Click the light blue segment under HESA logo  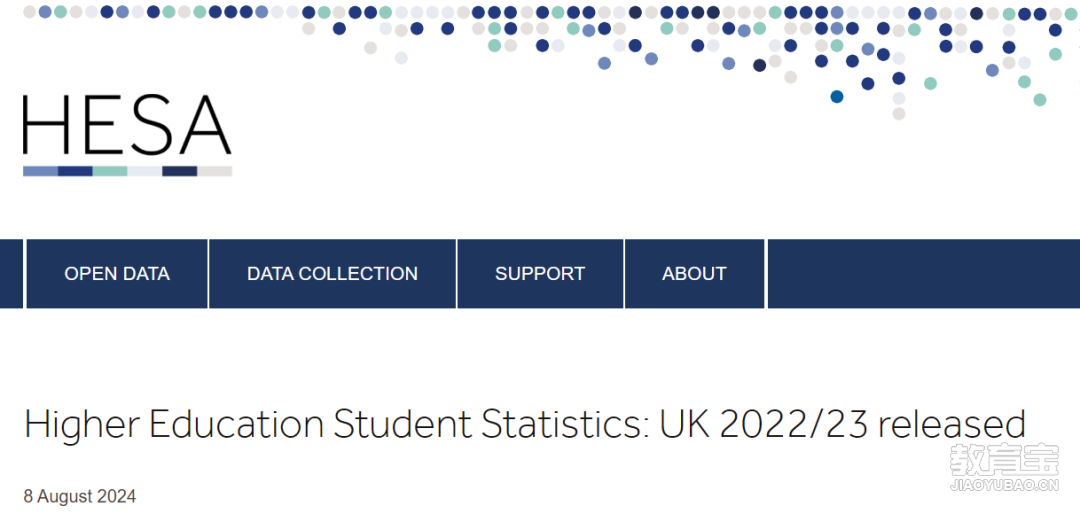(41, 171)
